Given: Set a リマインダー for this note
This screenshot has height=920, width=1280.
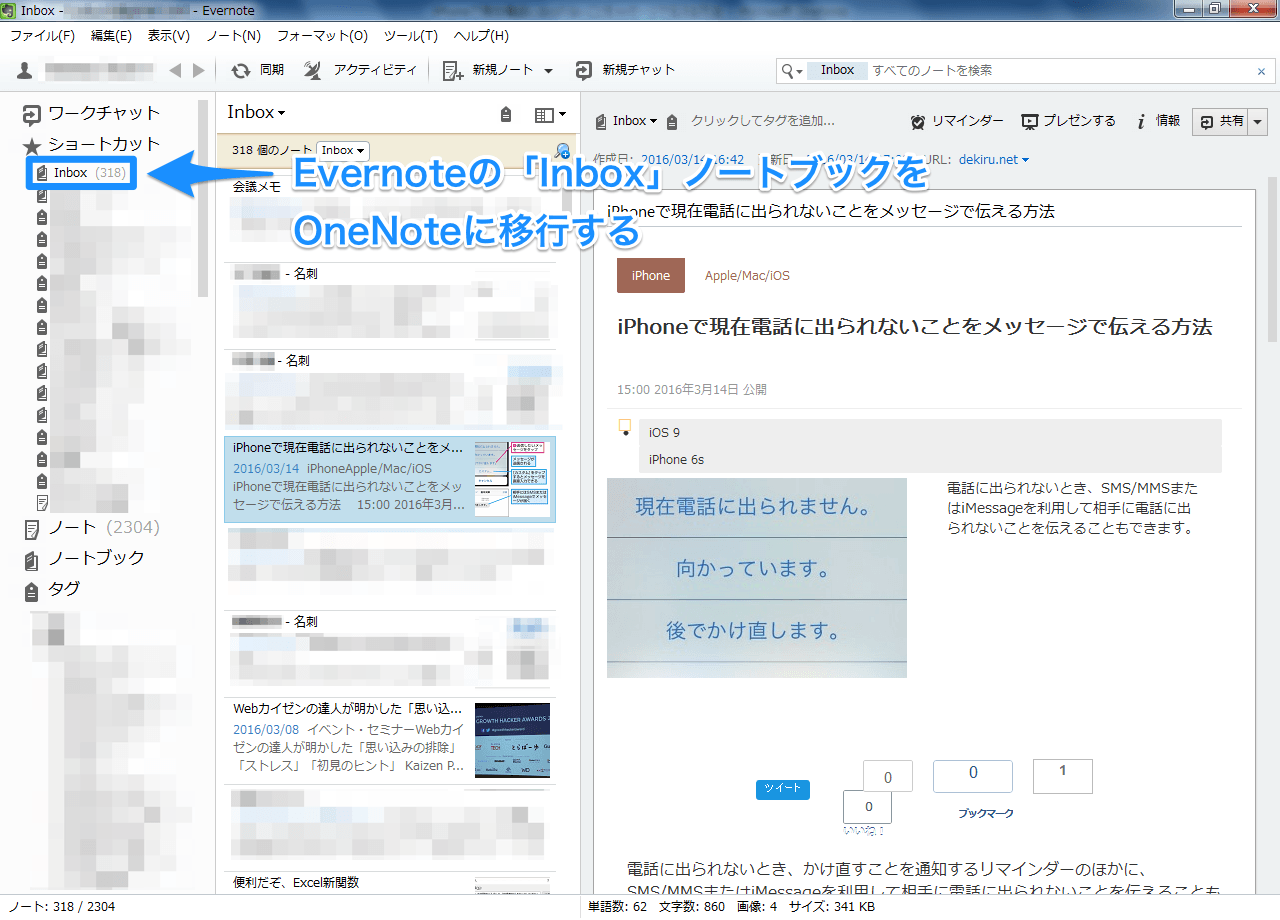Looking at the screenshot, I should coord(957,121).
